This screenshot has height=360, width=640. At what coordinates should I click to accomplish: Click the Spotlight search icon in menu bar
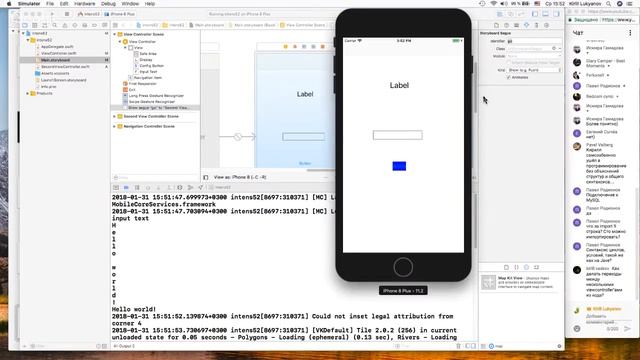[x=609, y=4]
